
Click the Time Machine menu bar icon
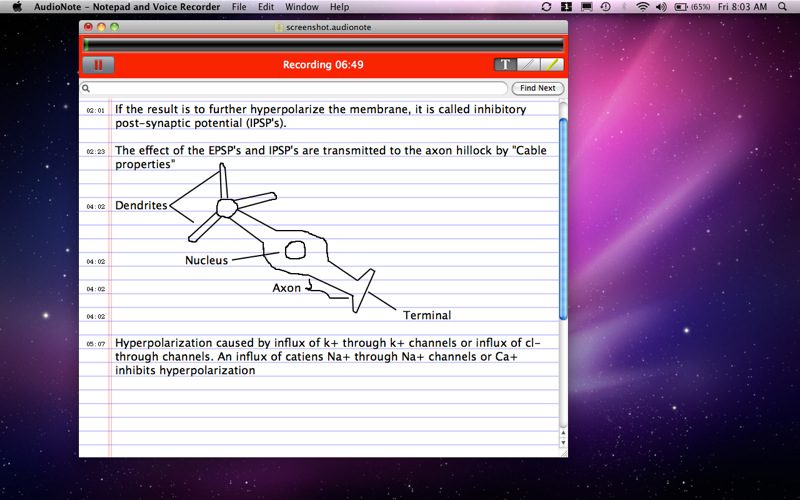click(606, 7)
